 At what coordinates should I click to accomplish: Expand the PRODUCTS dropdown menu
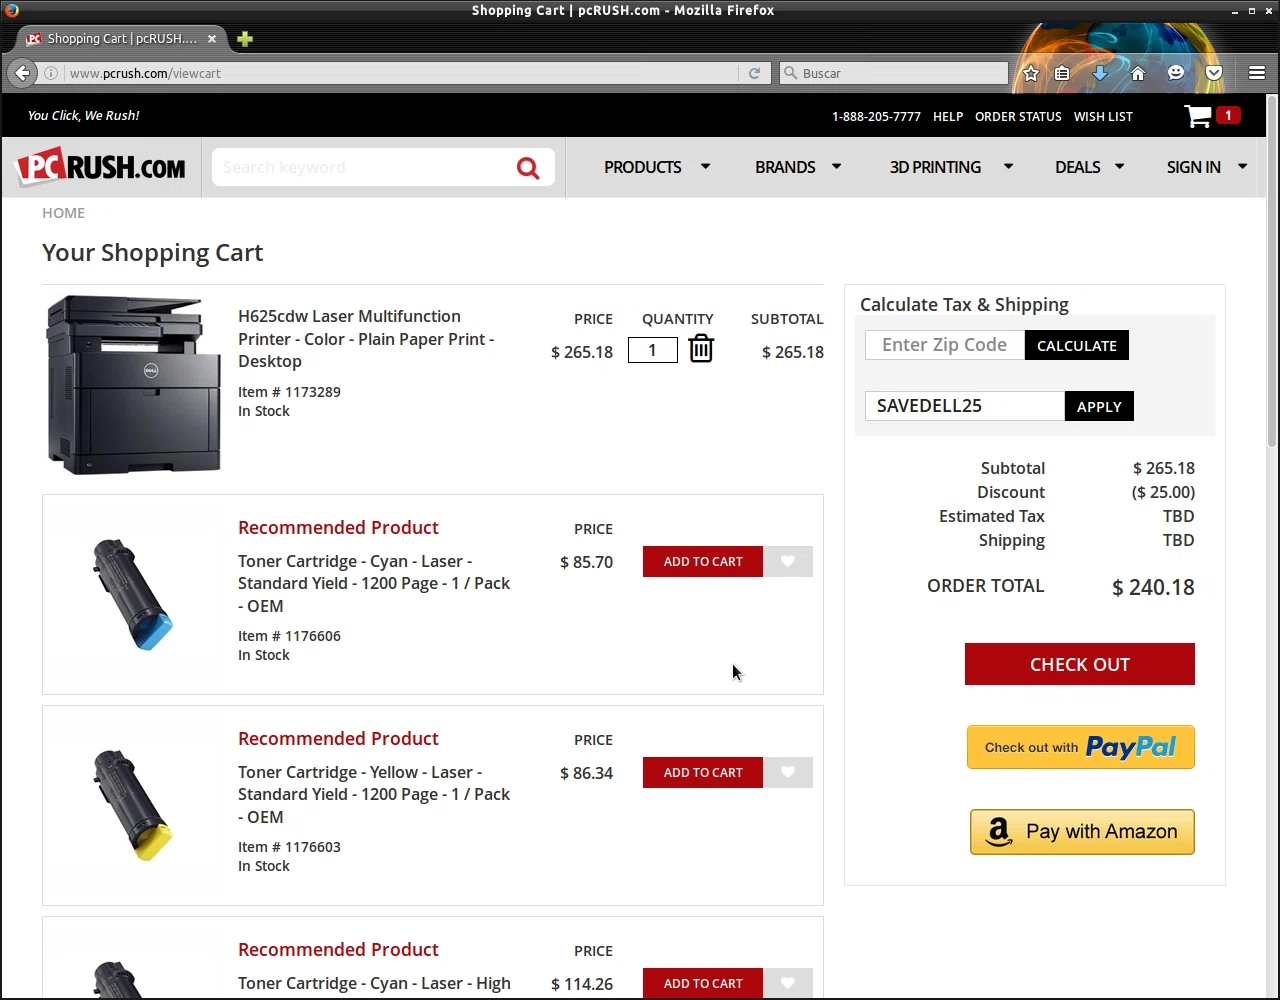pos(657,167)
